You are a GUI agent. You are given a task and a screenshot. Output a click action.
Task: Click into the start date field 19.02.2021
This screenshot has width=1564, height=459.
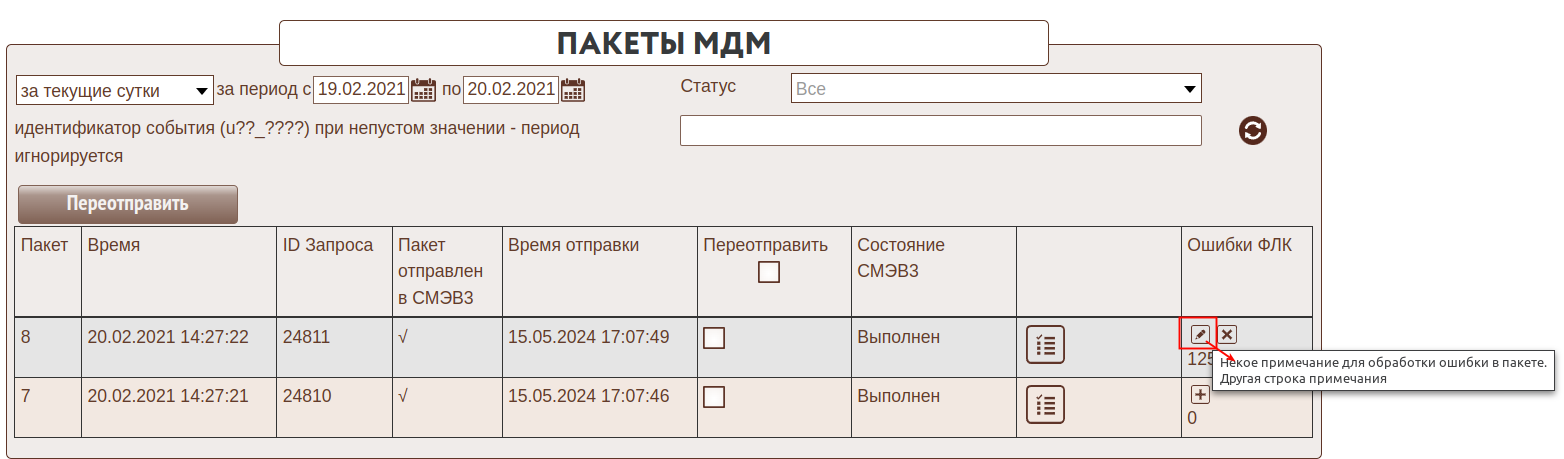click(x=360, y=89)
